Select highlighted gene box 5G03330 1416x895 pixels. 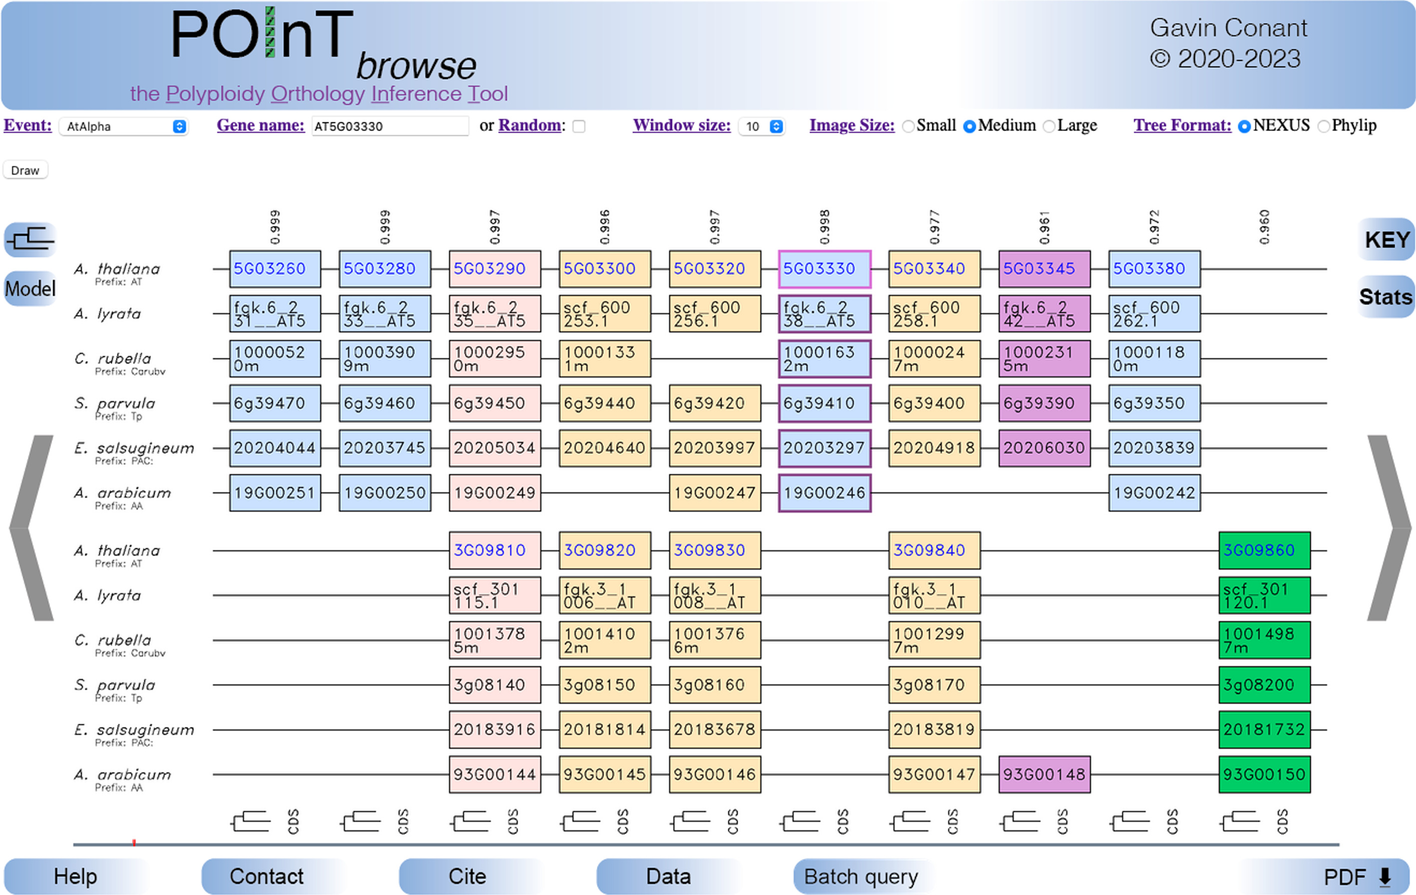(825, 269)
